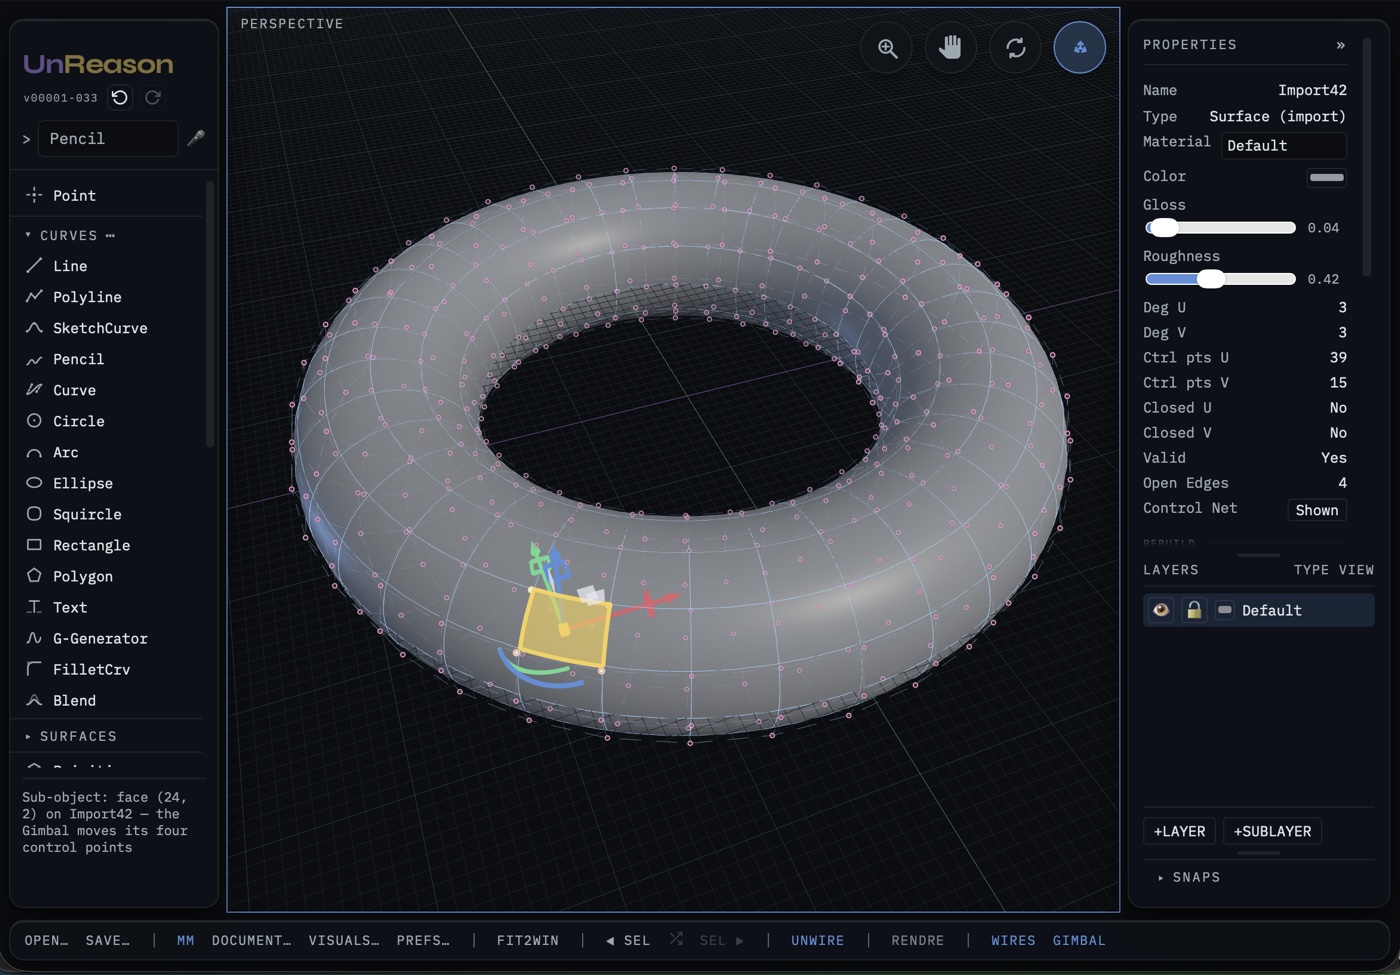Toggle UNWIRE mode in bottom bar

click(x=817, y=940)
